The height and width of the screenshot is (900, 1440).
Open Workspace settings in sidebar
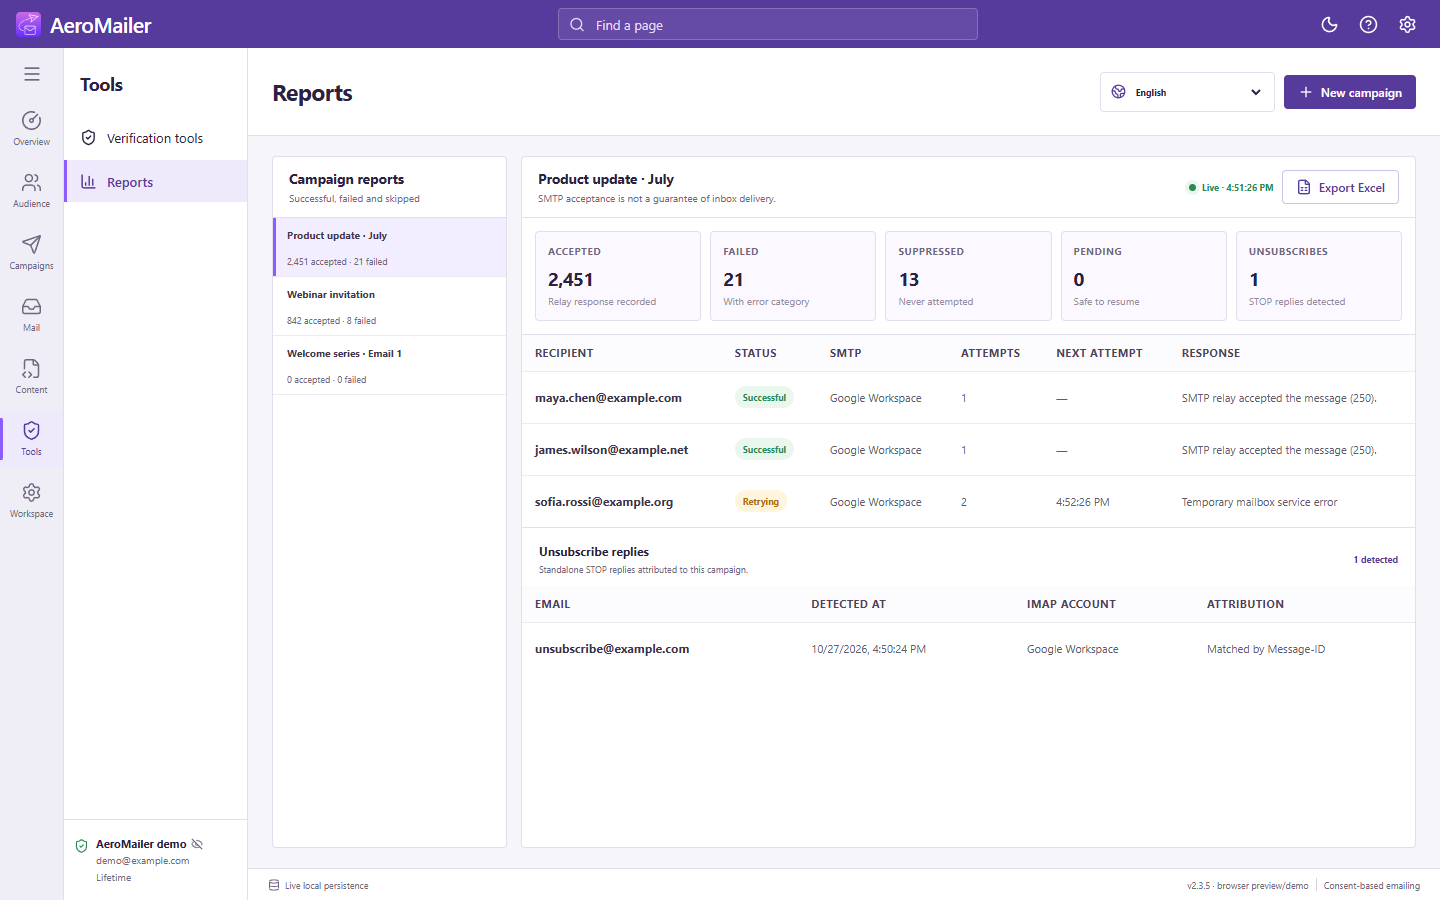pos(32,500)
